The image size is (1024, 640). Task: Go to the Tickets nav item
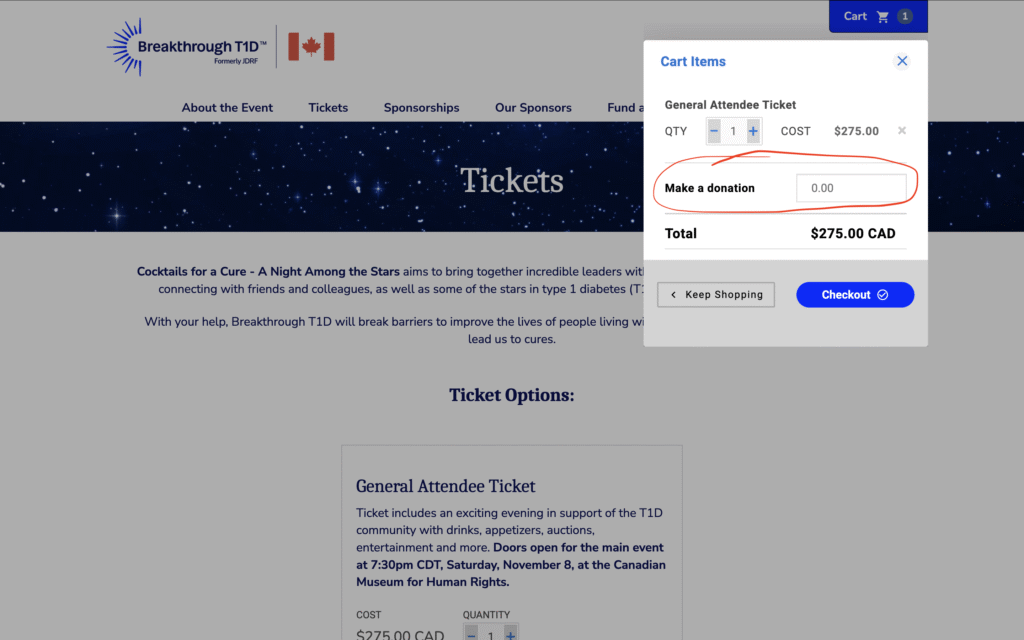coord(328,108)
